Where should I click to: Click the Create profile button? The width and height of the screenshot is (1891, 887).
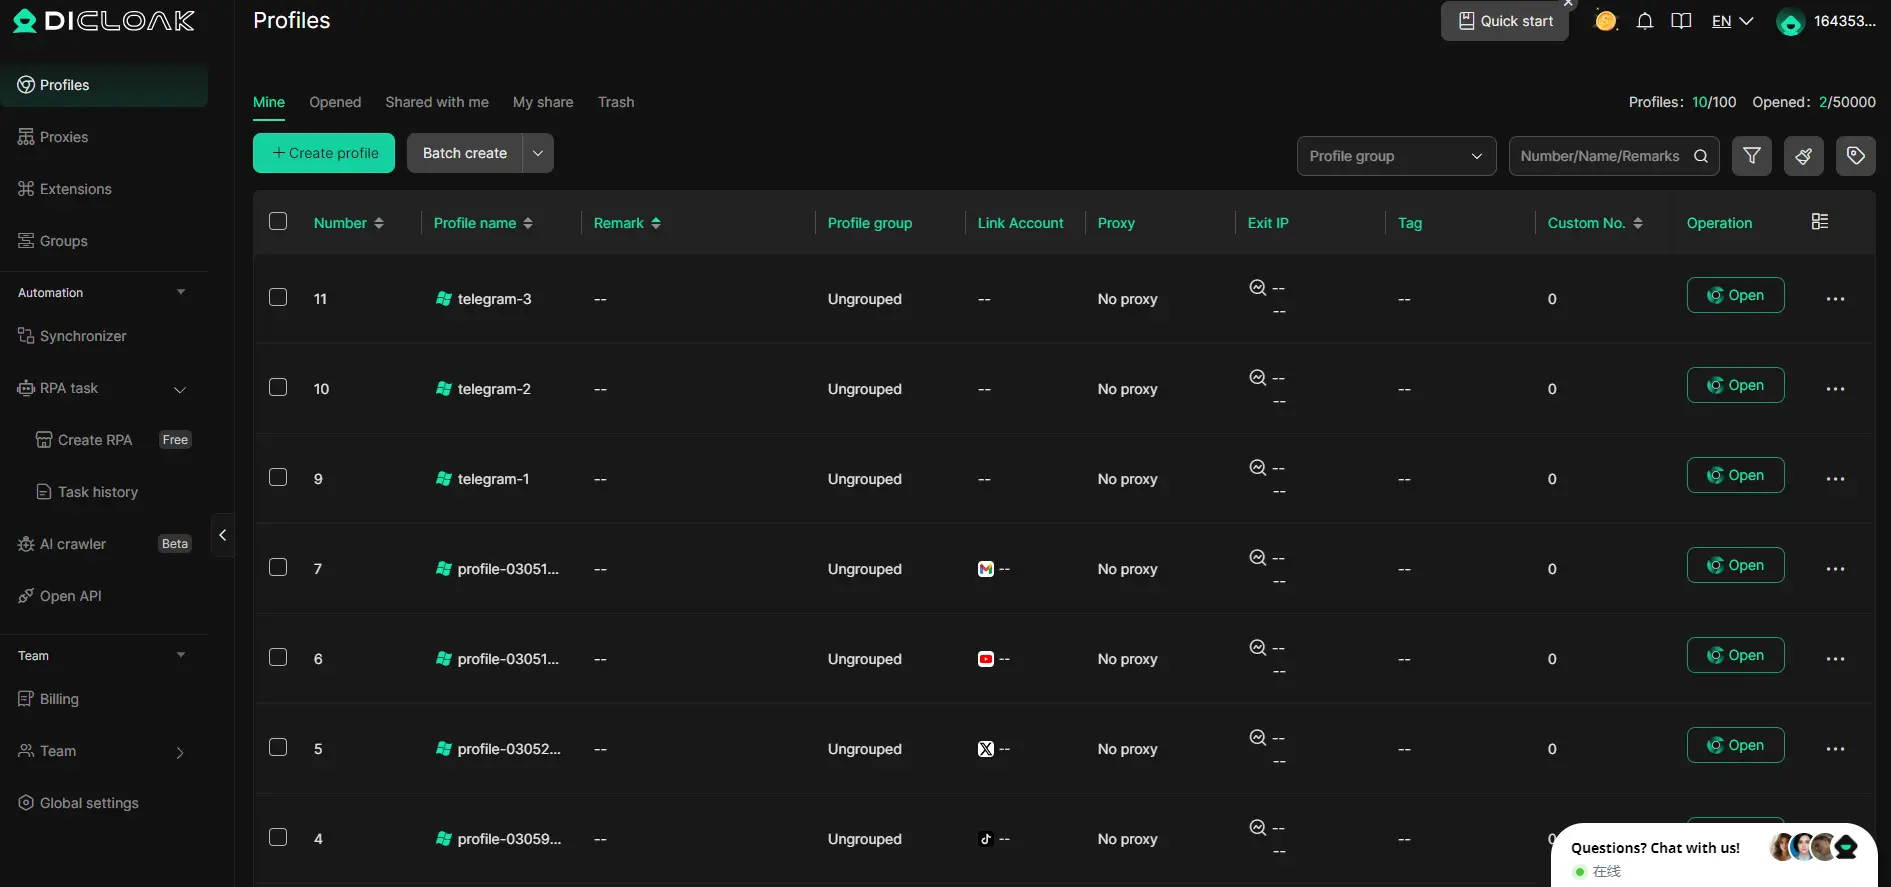point(324,153)
